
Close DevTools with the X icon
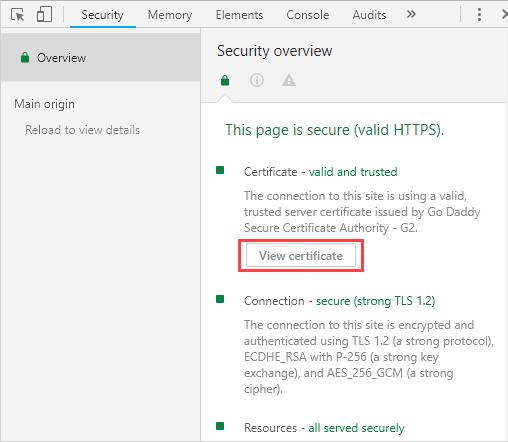point(504,15)
